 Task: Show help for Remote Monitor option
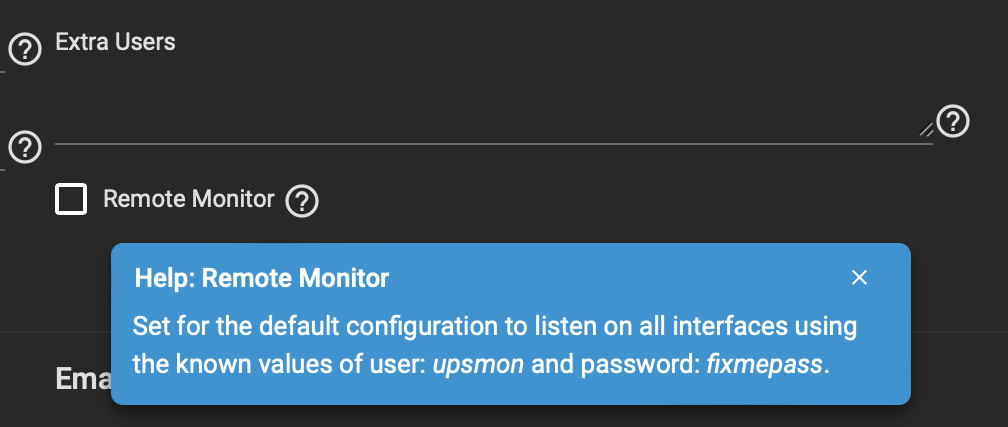point(302,201)
